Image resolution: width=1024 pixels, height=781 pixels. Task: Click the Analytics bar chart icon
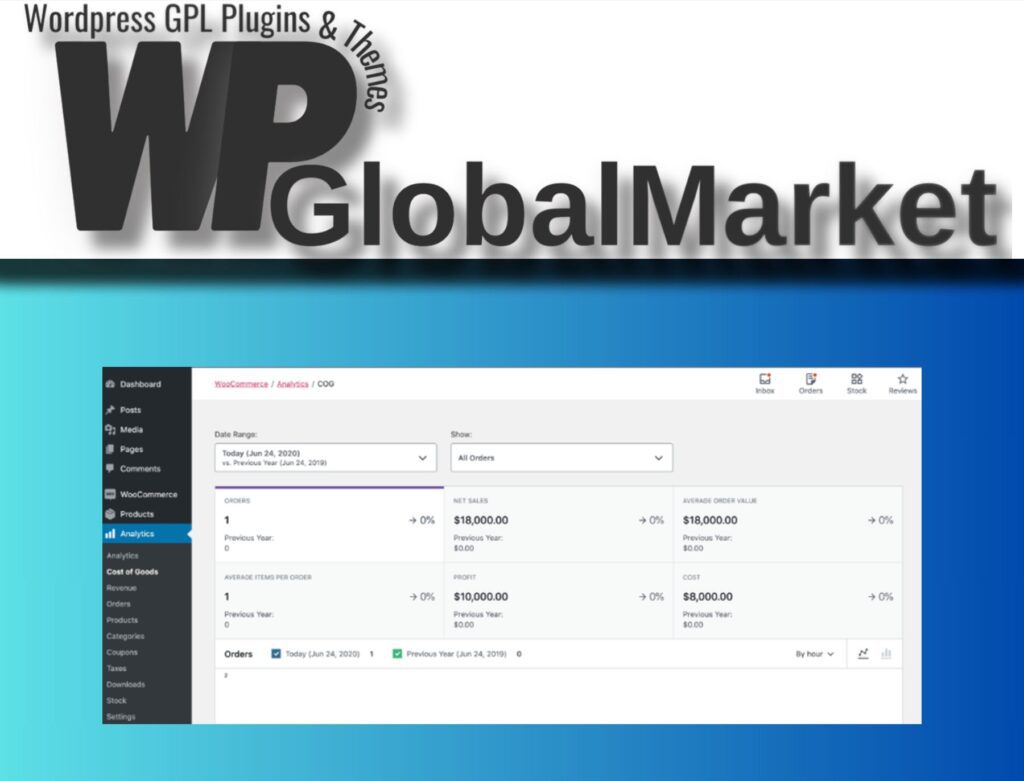tap(110, 534)
